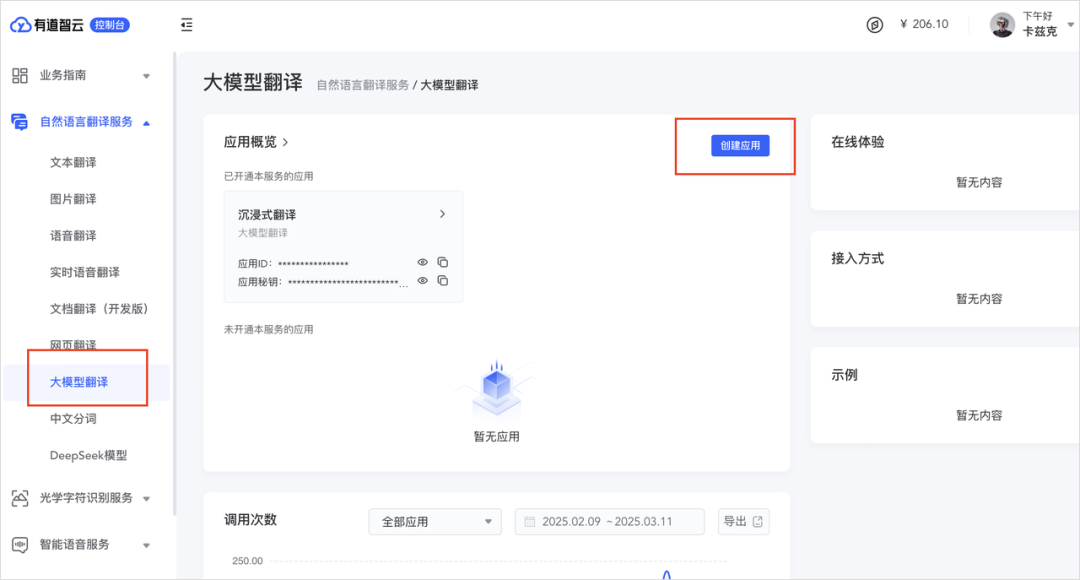Click the 光学字符识别服务 scan icon
This screenshot has width=1080, height=580.
point(20,498)
